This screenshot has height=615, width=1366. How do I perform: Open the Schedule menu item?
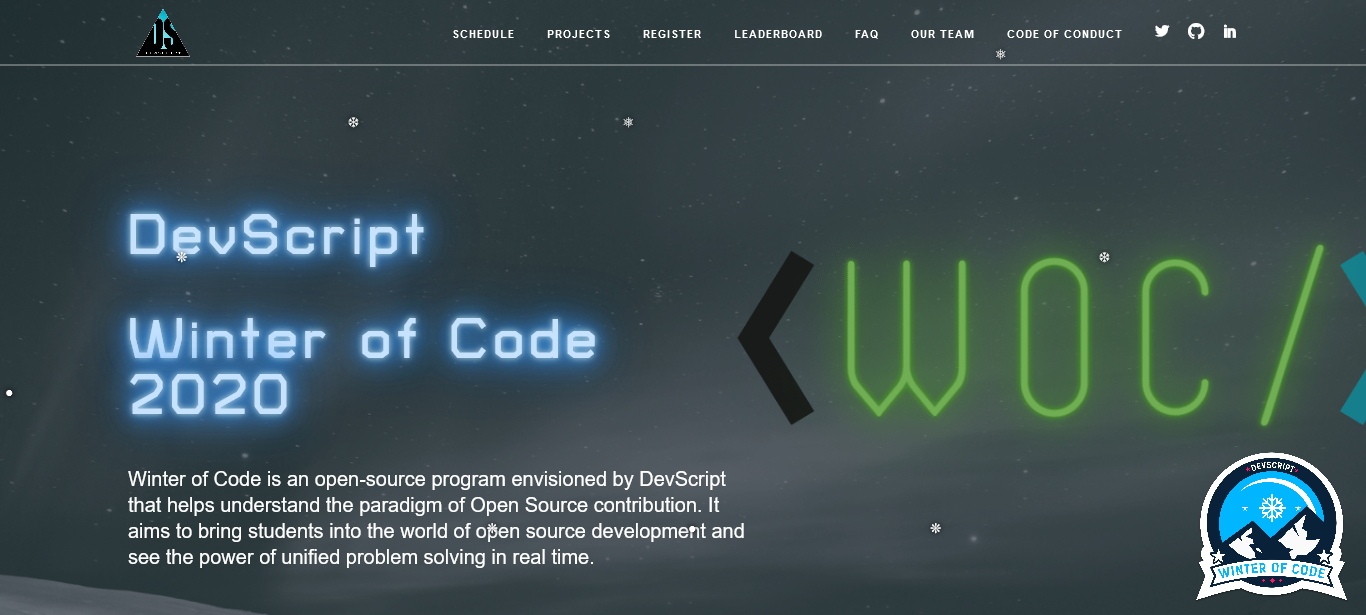[x=484, y=33]
